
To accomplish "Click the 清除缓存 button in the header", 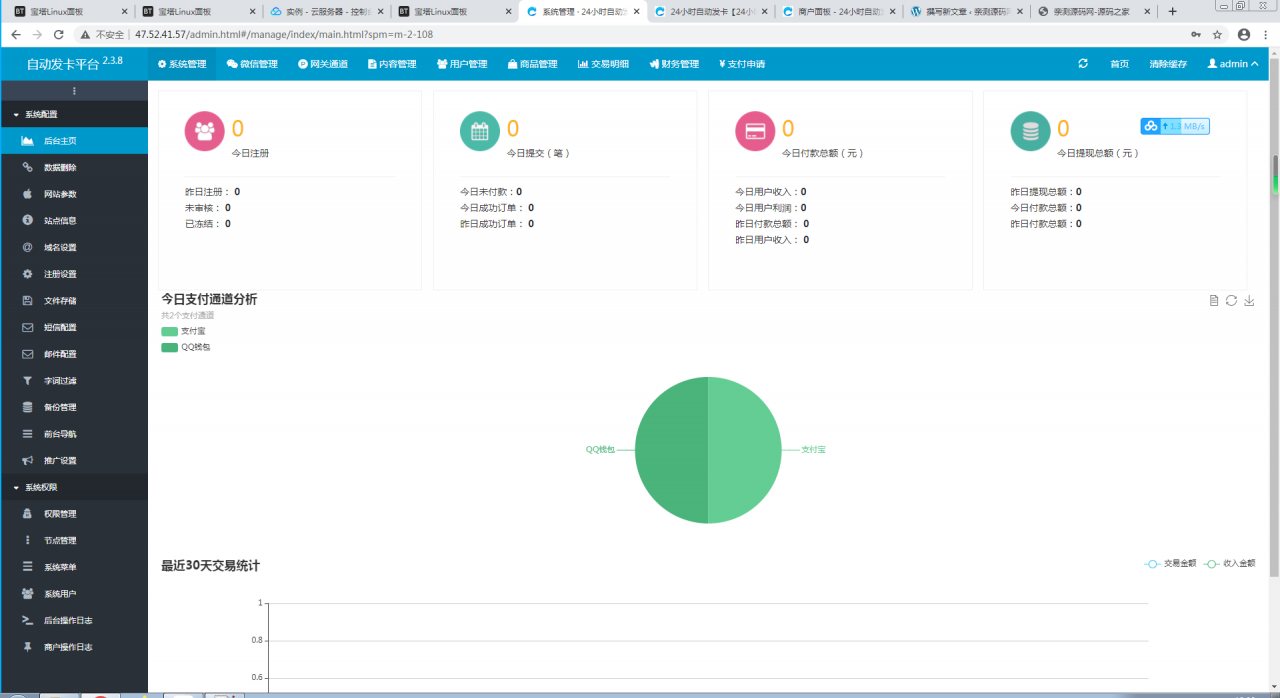I will 1168,64.
